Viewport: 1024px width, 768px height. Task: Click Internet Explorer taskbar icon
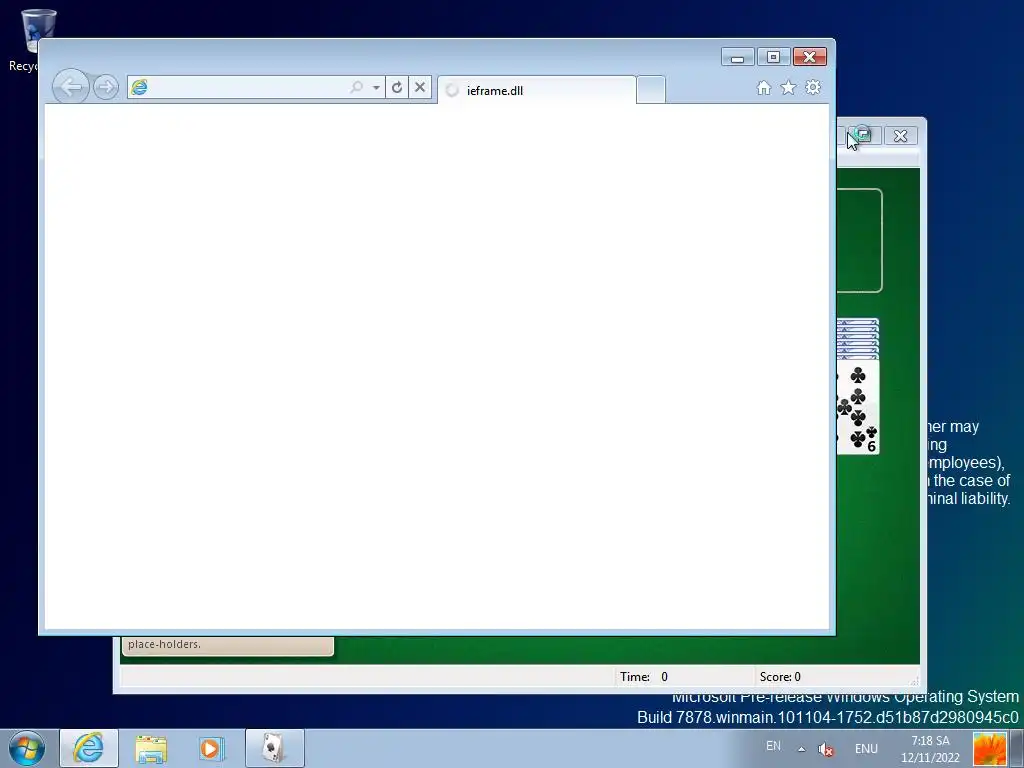pos(89,748)
